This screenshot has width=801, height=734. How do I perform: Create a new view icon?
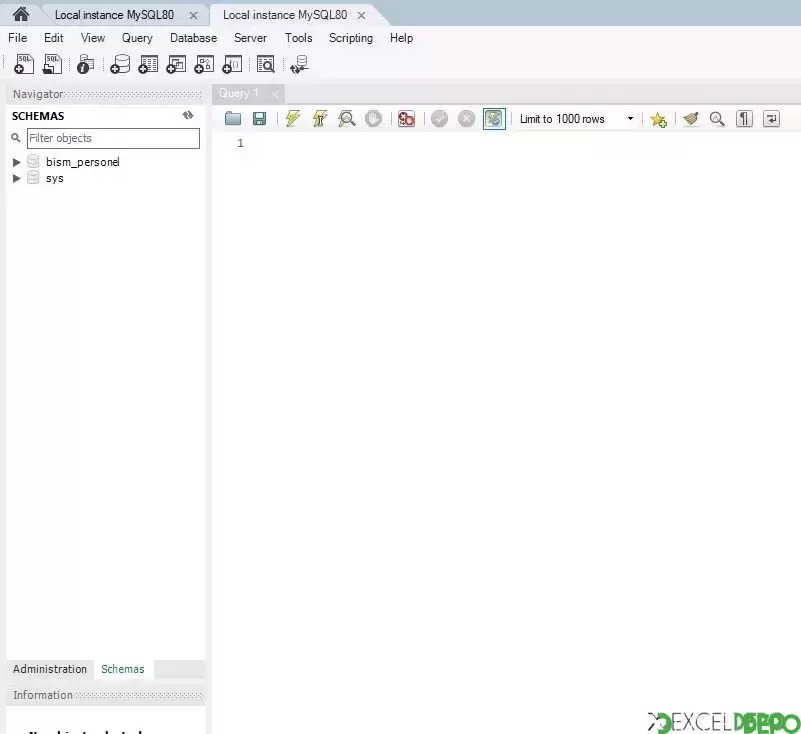point(176,64)
